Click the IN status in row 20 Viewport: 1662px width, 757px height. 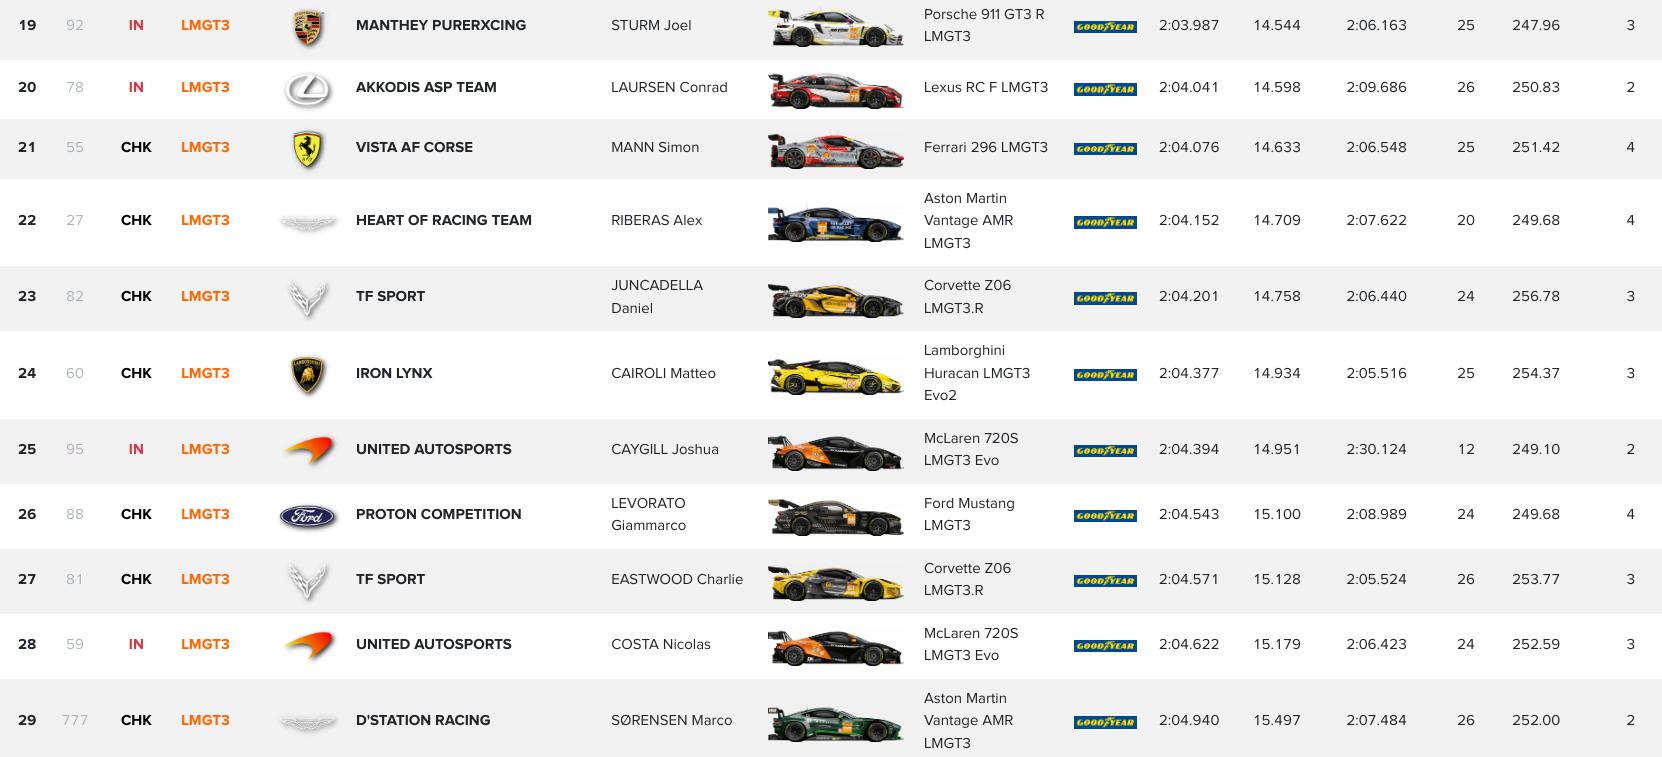point(136,87)
